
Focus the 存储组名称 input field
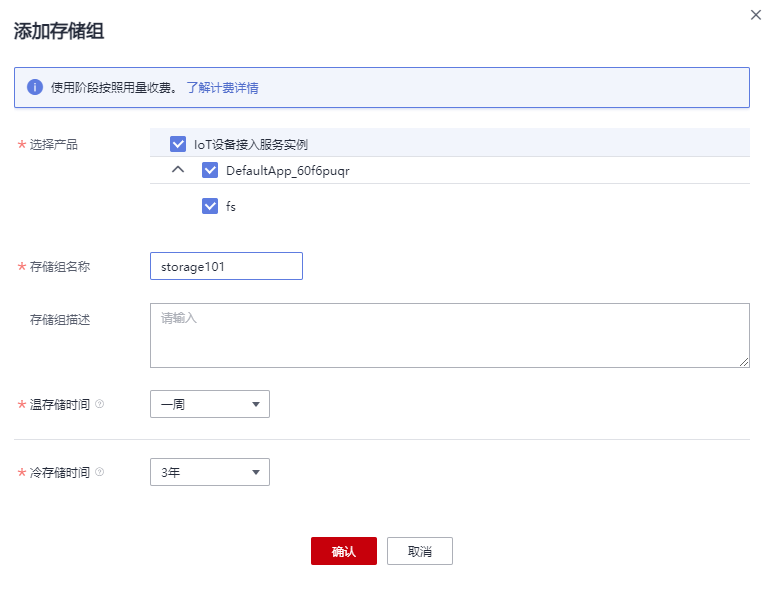pos(226,266)
